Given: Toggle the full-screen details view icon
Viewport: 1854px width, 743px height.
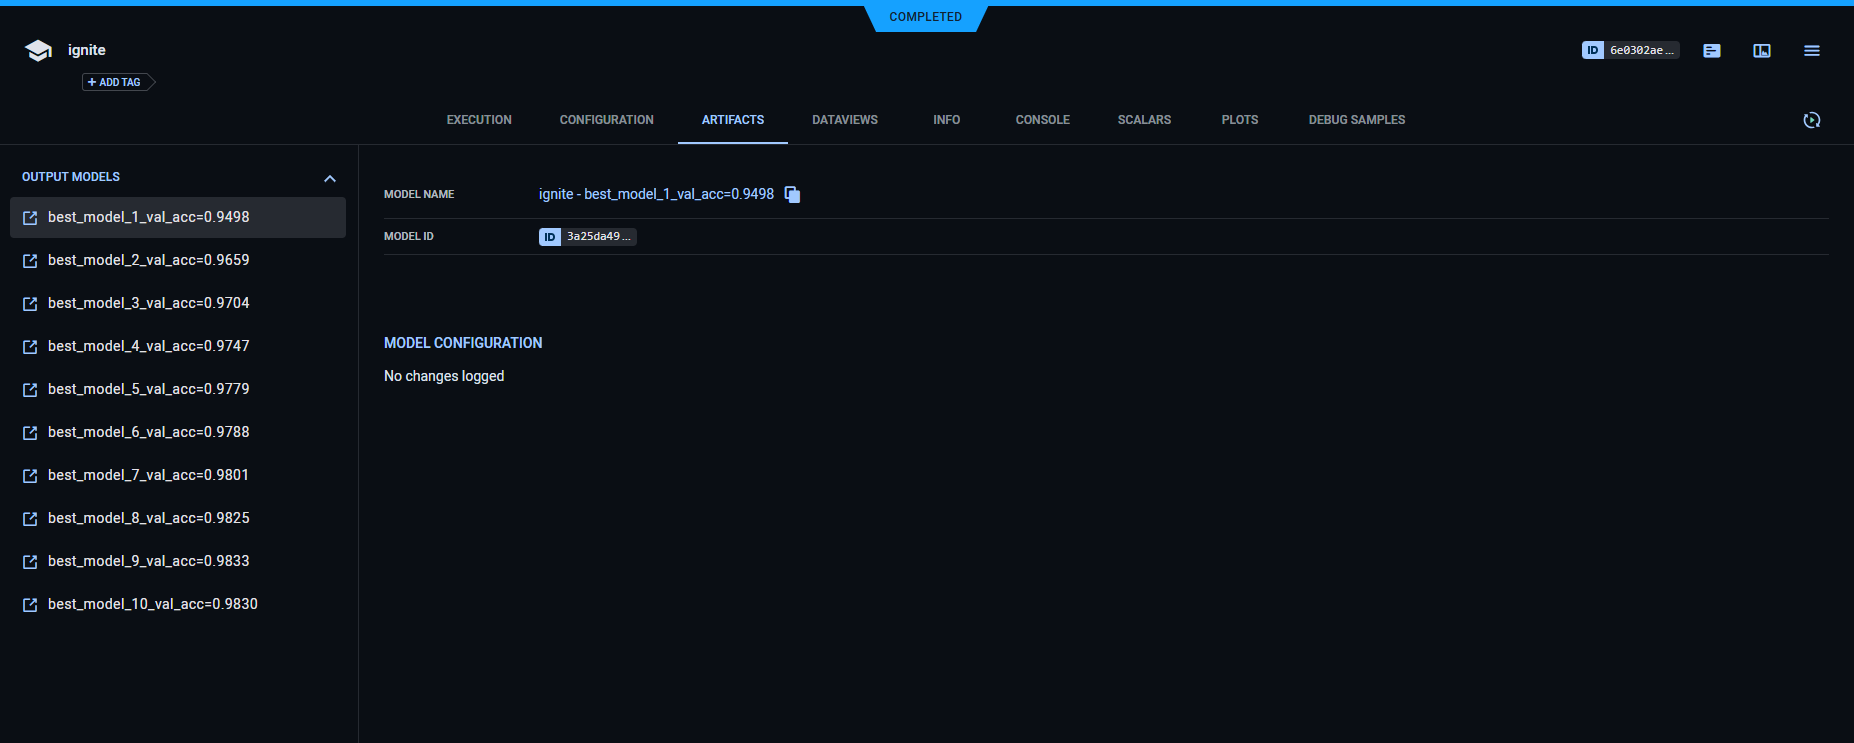Looking at the screenshot, I should point(1762,51).
